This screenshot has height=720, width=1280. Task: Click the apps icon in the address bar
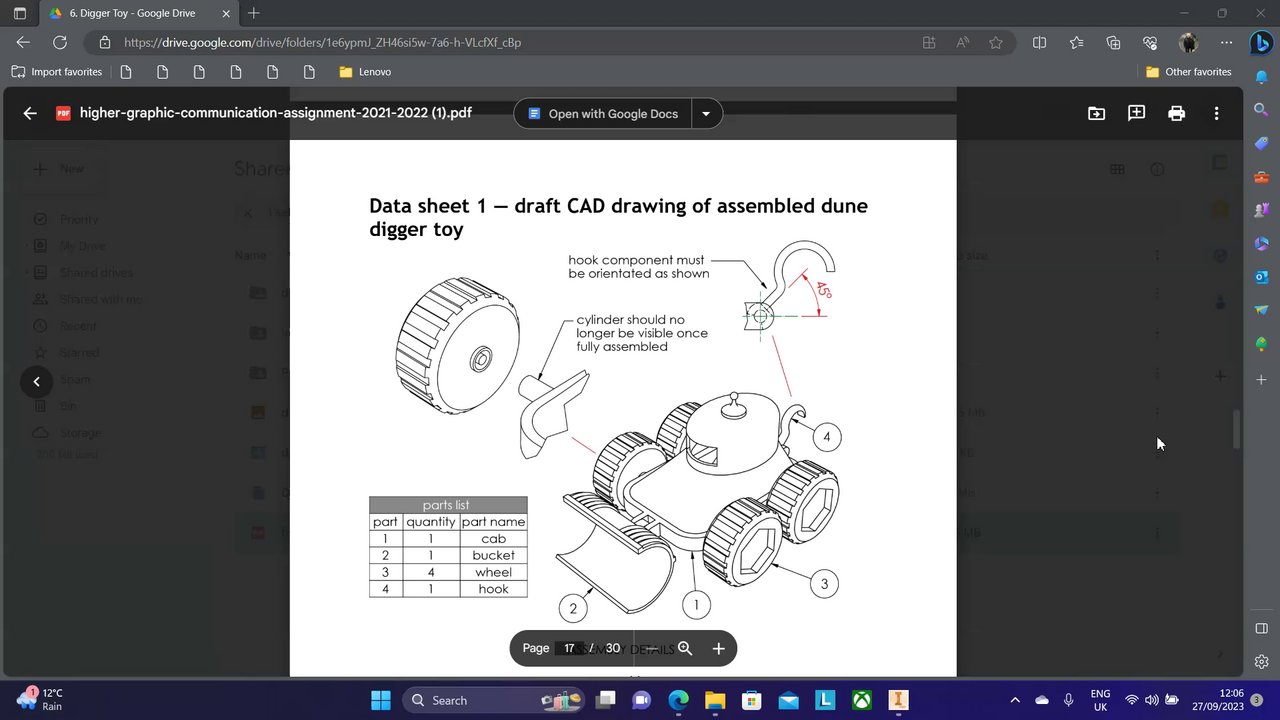coord(929,43)
